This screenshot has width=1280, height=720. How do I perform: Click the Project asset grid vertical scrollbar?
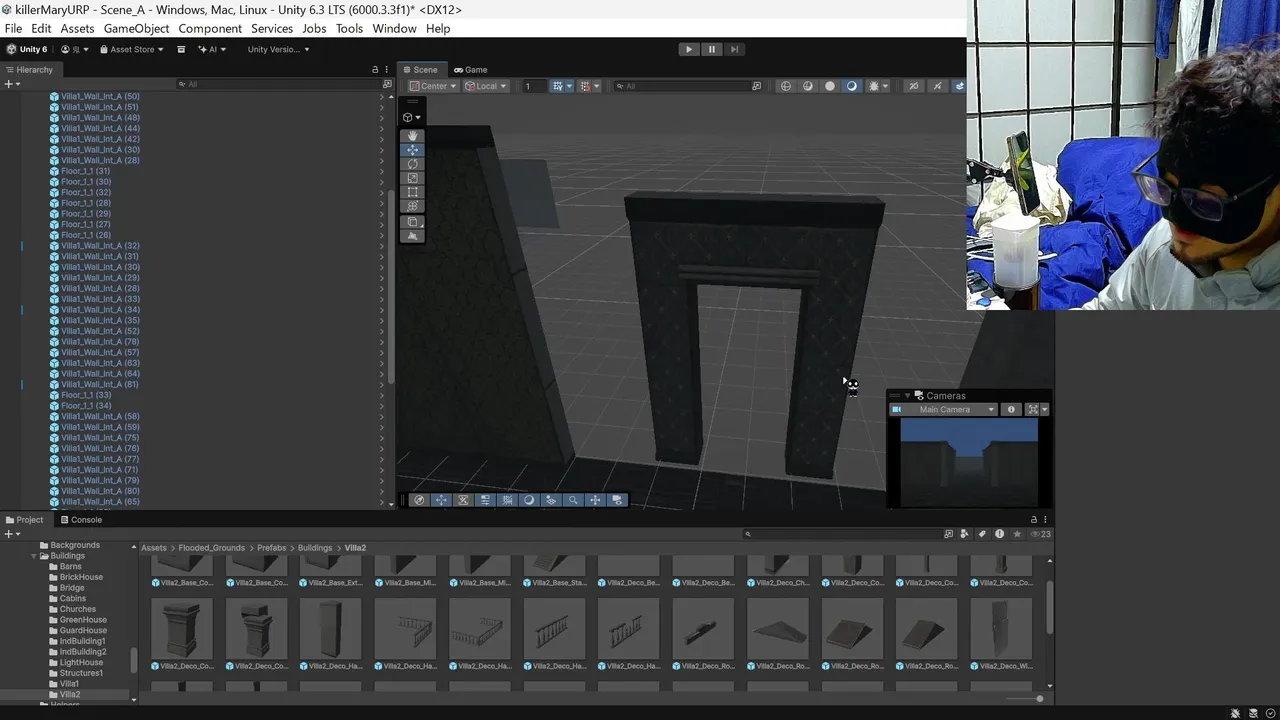point(1049,606)
